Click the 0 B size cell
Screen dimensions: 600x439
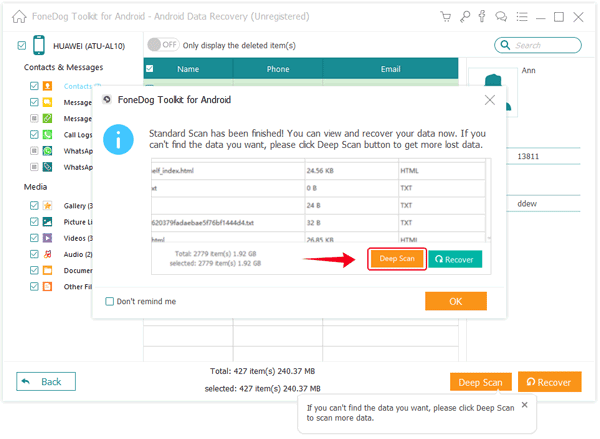click(351, 188)
